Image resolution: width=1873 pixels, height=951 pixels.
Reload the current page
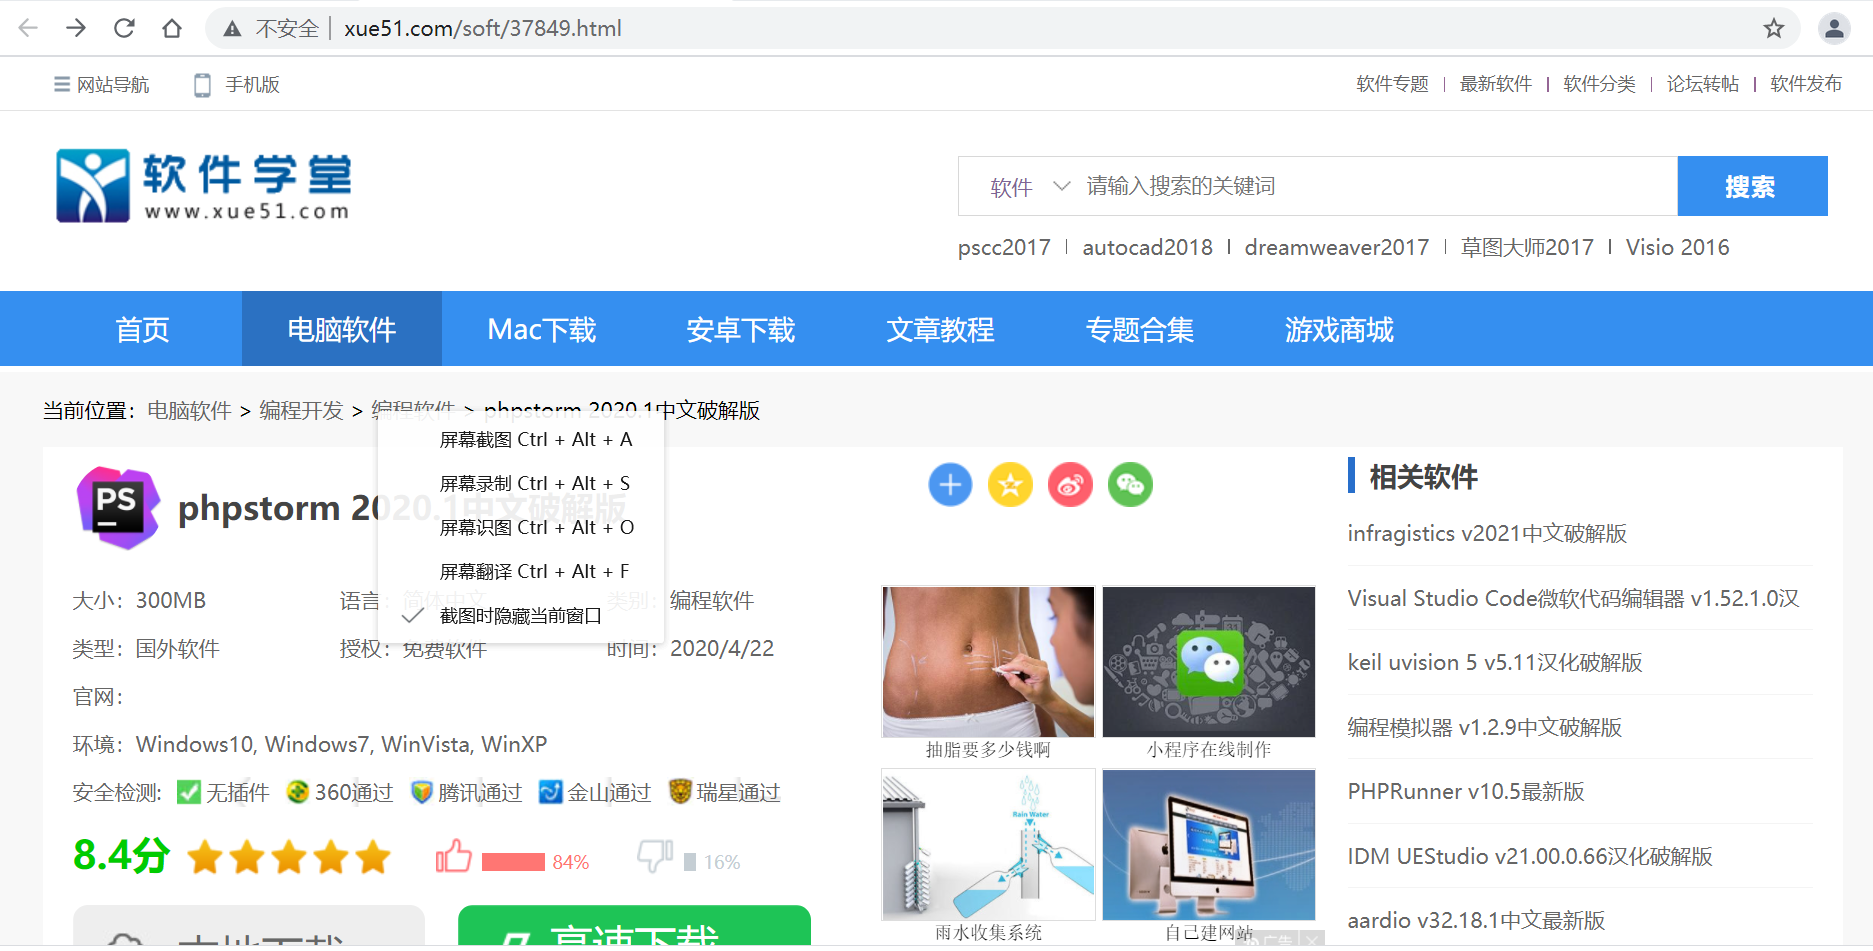point(123,27)
